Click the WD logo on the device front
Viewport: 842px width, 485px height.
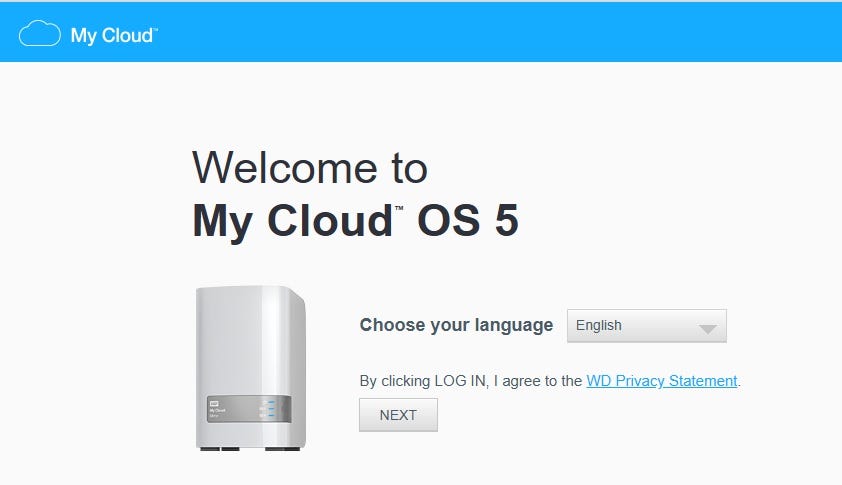click(213, 402)
